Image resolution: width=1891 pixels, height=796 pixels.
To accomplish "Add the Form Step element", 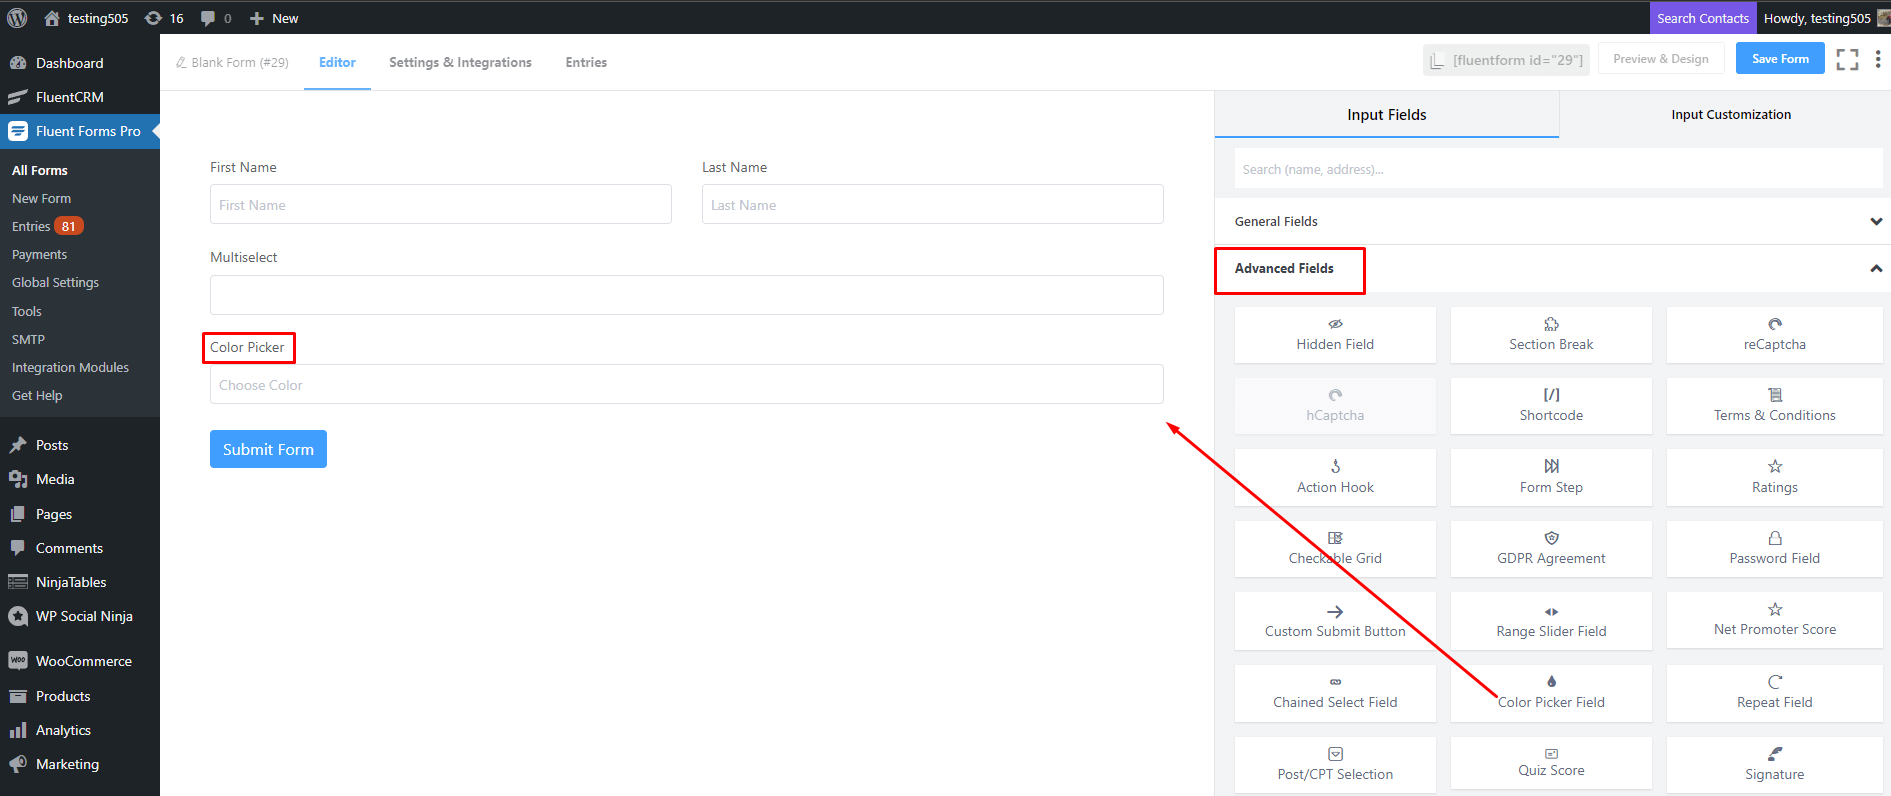I will [1551, 477].
